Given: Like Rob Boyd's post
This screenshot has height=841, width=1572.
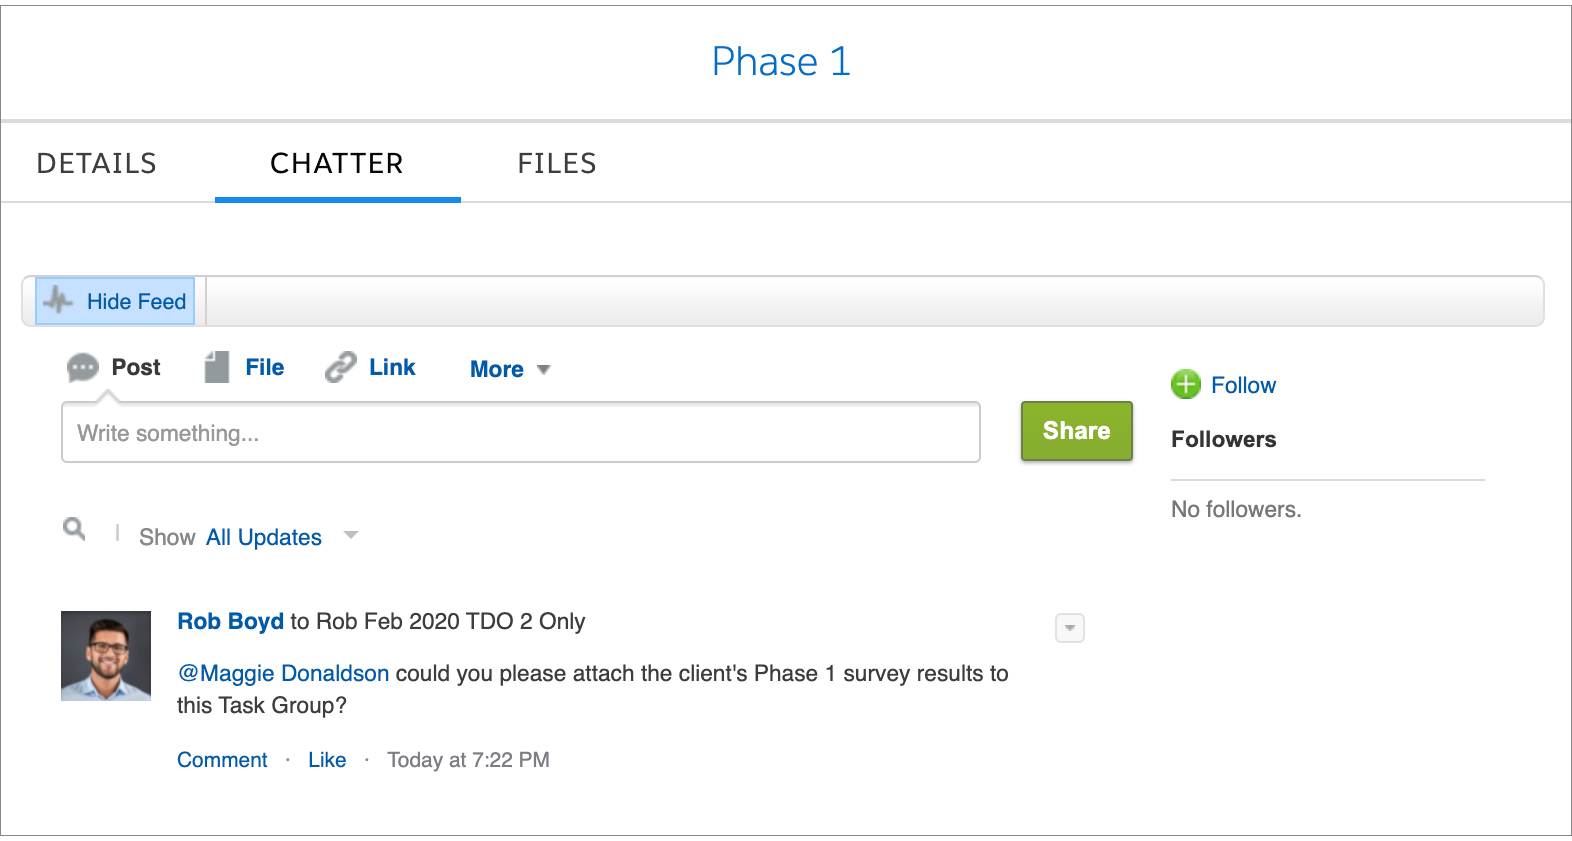Looking at the screenshot, I should pos(327,760).
